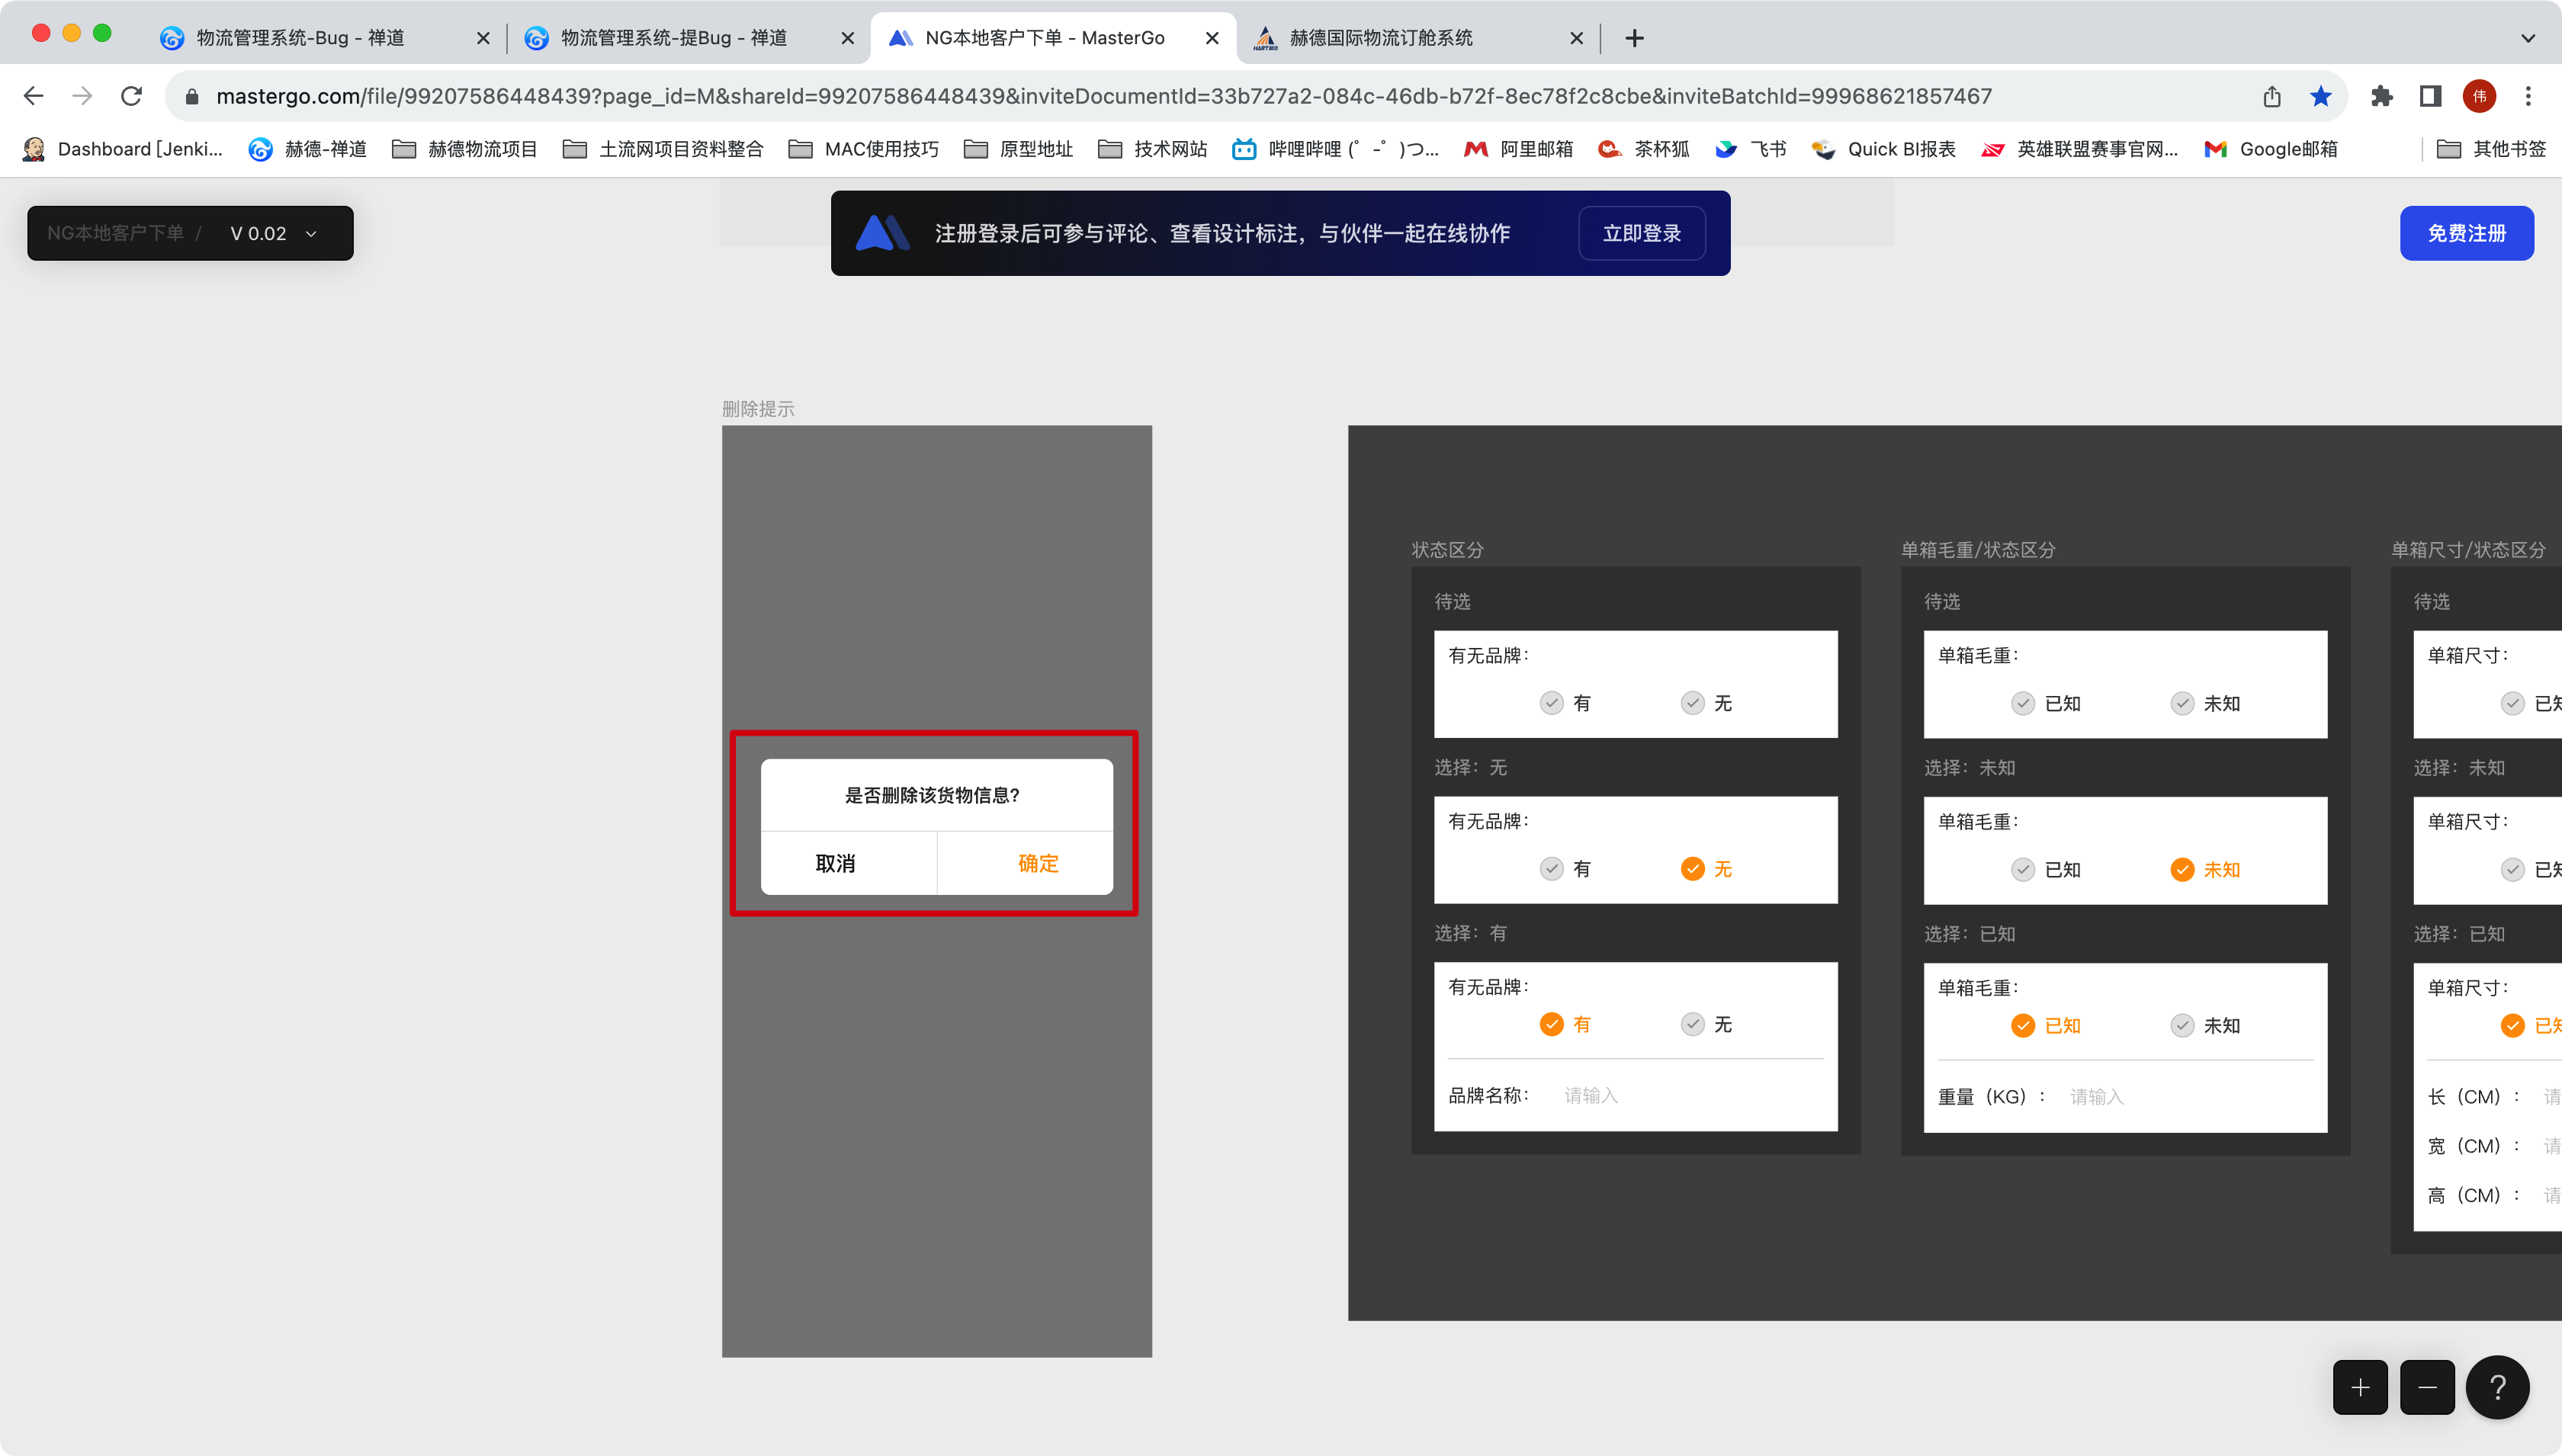Select the orange 未知 radio in 单箱毛重
Image resolution: width=2562 pixels, height=1456 pixels.
point(2182,870)
